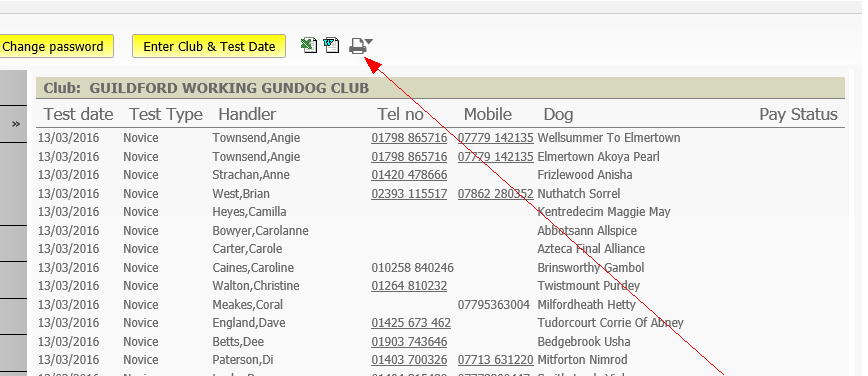This screenshot has width=868, height=376.
Task: Select handler Caines,Caroline
Action: pyautogui.click(x=254, y=268)
